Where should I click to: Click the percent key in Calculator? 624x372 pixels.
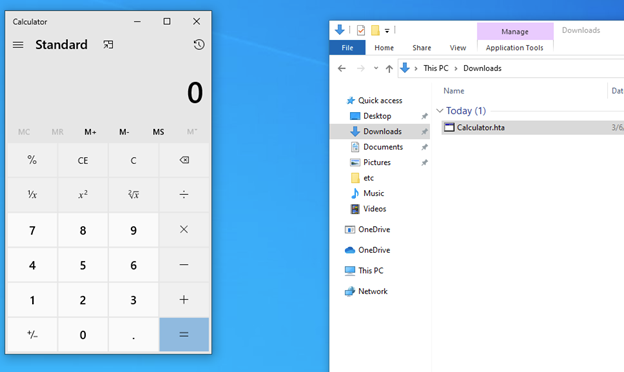click(x=32, y=160)
